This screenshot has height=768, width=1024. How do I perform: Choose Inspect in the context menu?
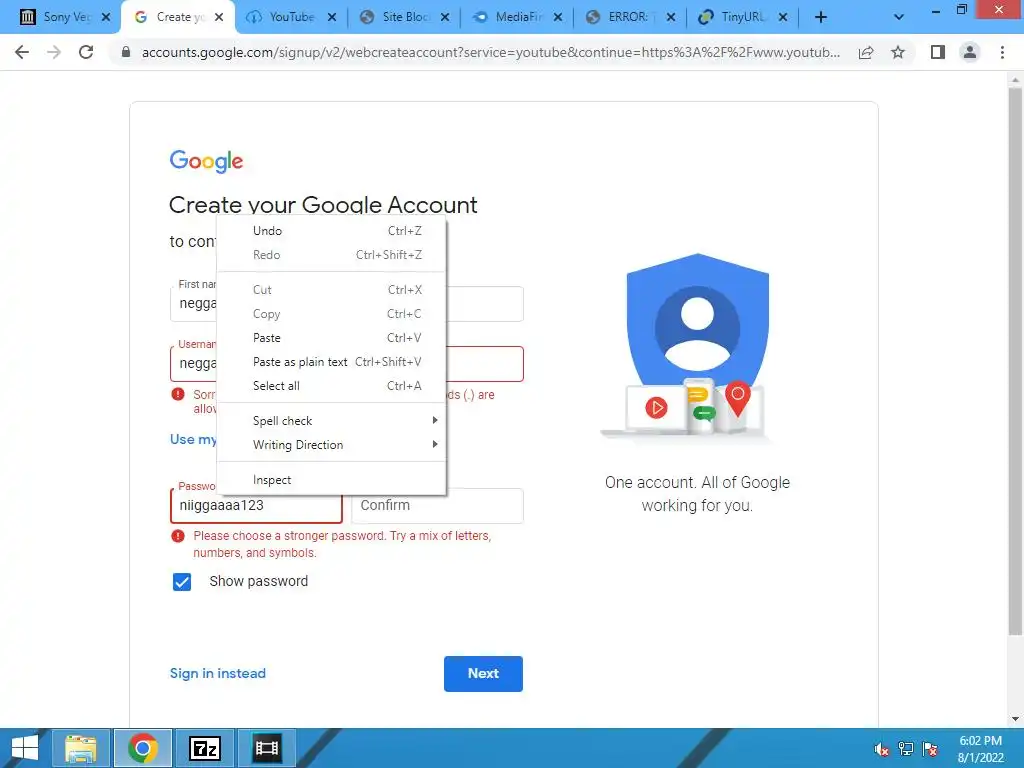pos(331,480)
